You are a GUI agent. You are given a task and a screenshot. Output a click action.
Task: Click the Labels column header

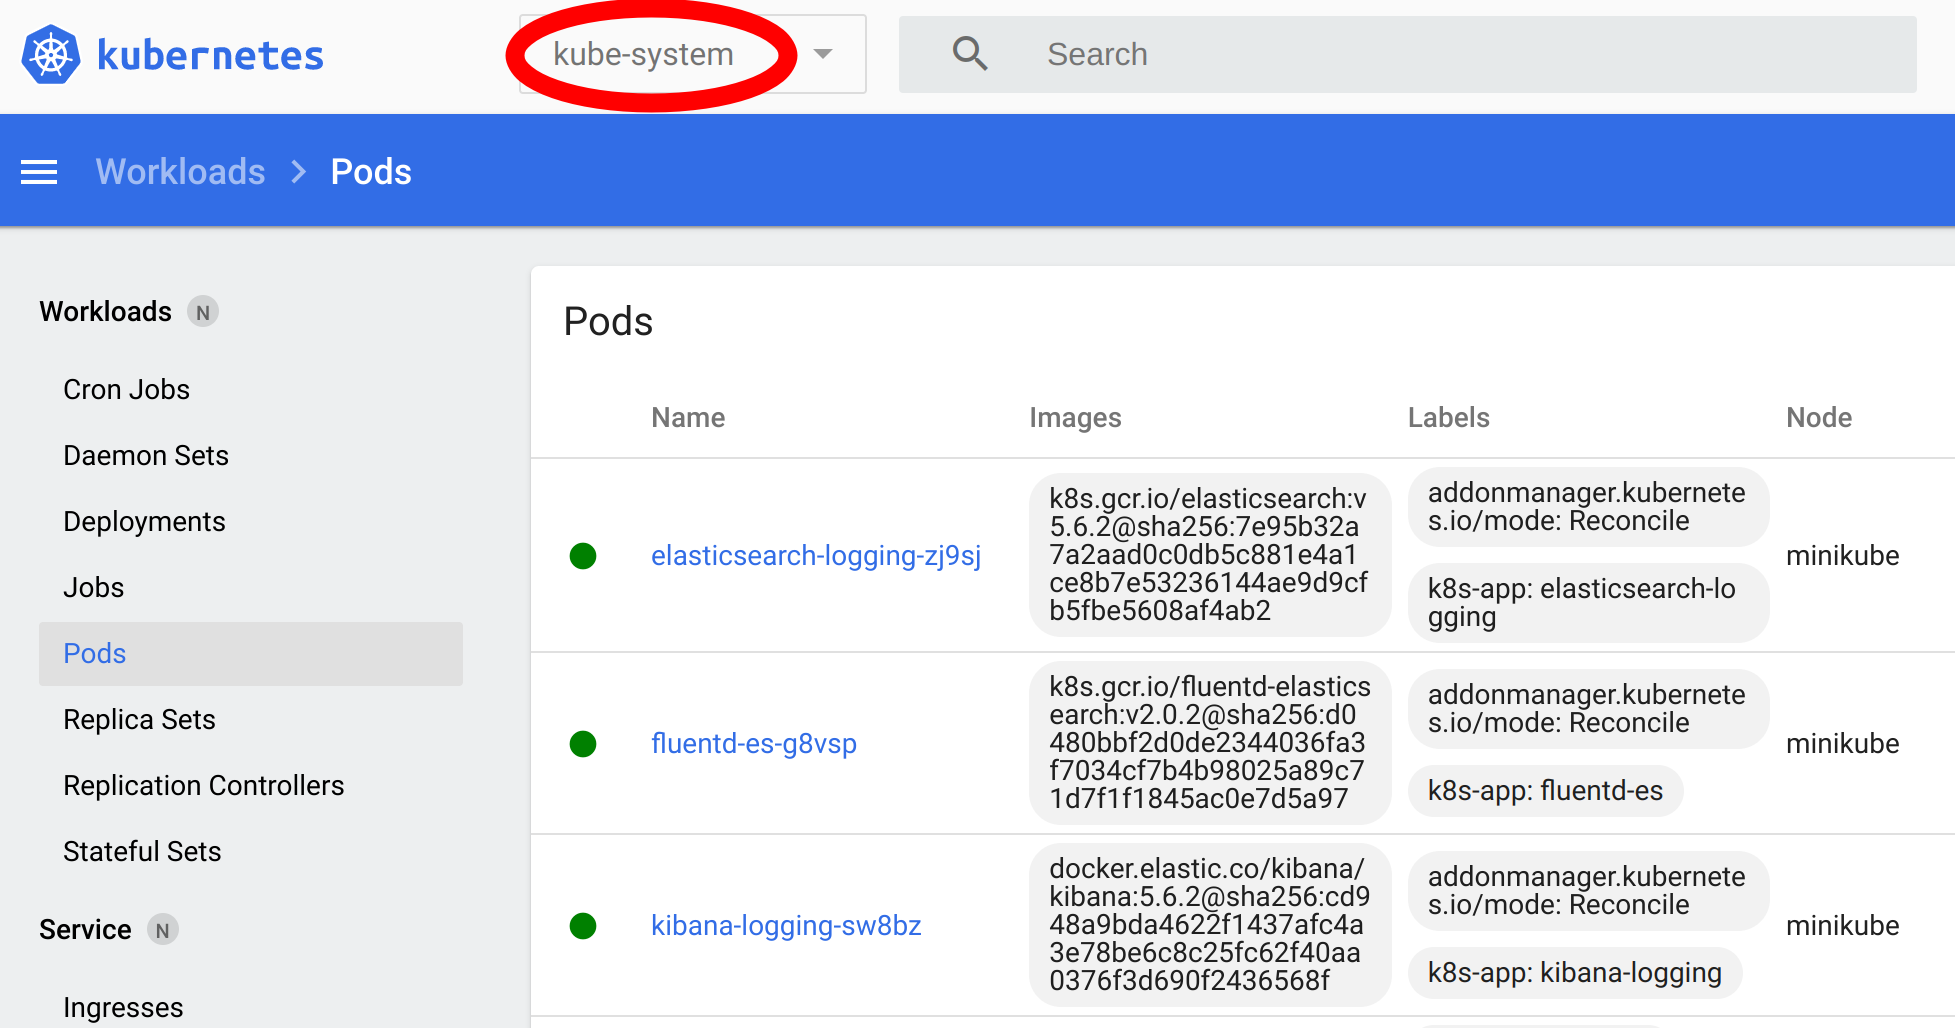pos(1448,418)
